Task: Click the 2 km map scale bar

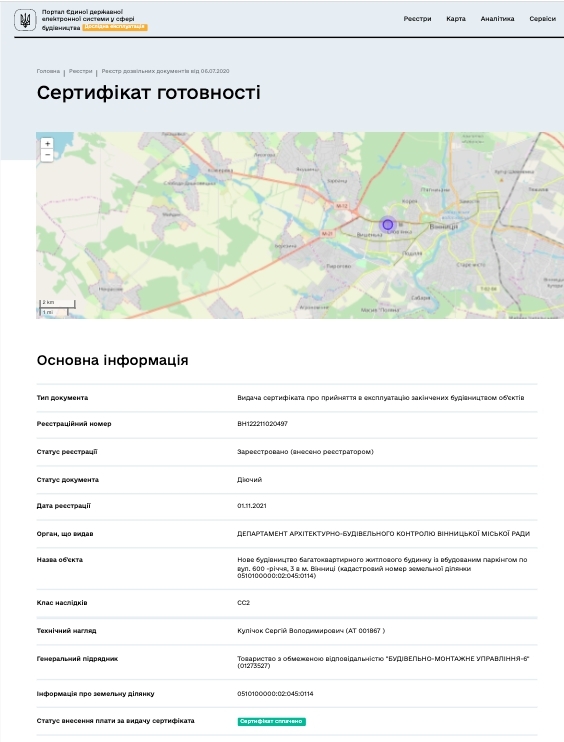Action: 57,303
